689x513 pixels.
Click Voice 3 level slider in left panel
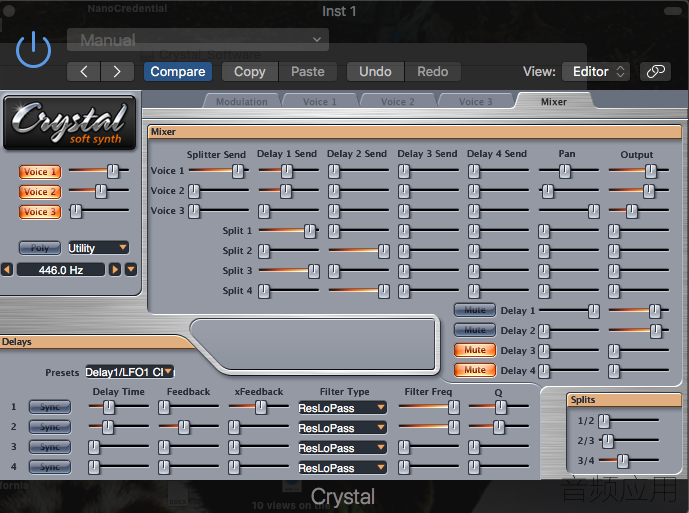pos(99,211)
